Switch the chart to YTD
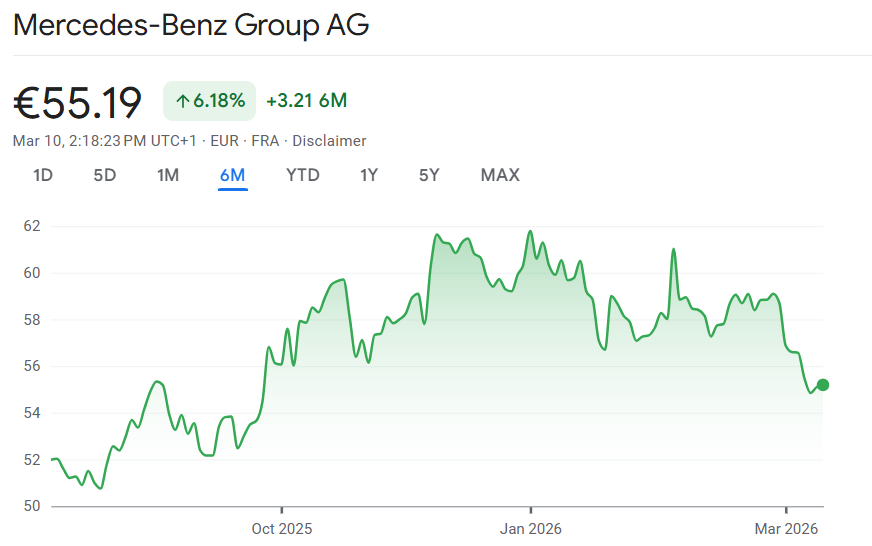The height and width of the screenshot is (546, 872). tap(303, 175)
